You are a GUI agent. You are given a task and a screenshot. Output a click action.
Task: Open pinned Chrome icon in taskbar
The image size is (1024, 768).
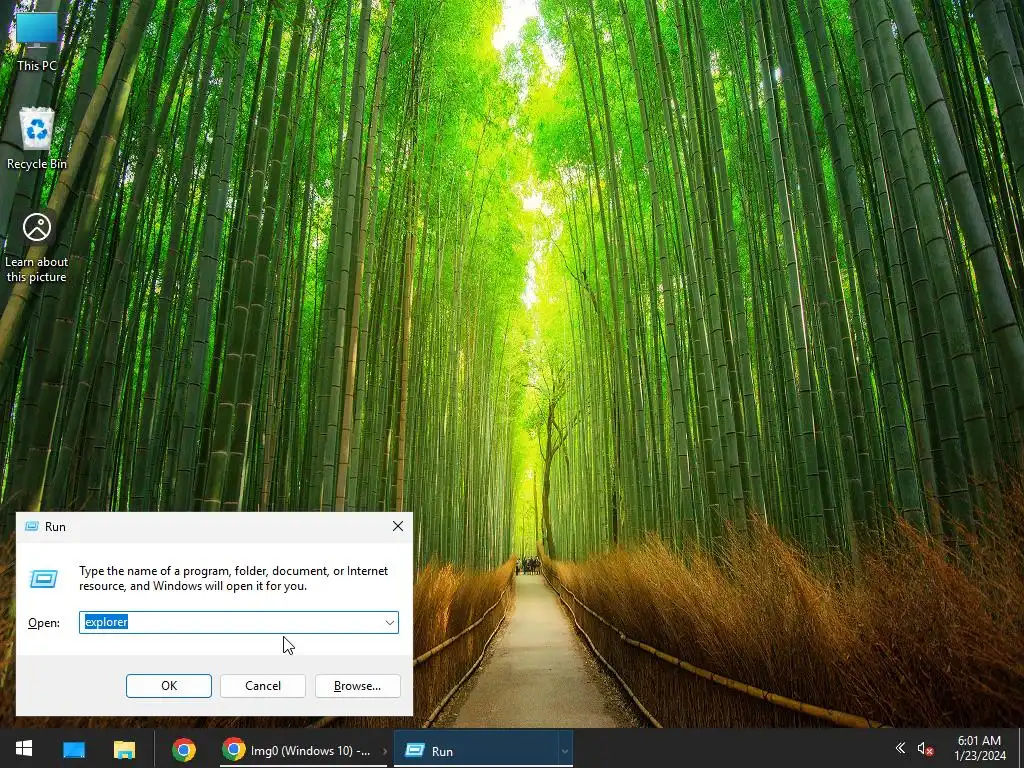(x=184, y=749)
